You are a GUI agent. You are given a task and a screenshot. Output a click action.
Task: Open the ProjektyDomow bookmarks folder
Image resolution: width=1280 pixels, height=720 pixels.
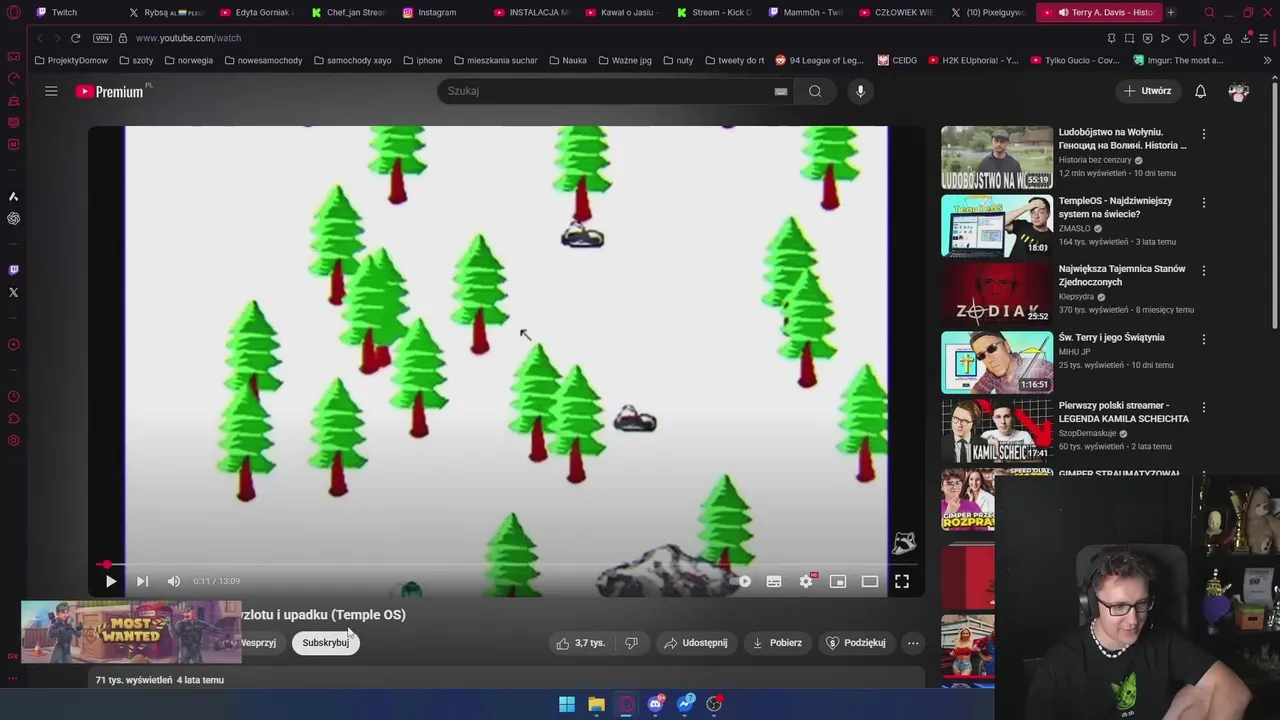(71, 60)
